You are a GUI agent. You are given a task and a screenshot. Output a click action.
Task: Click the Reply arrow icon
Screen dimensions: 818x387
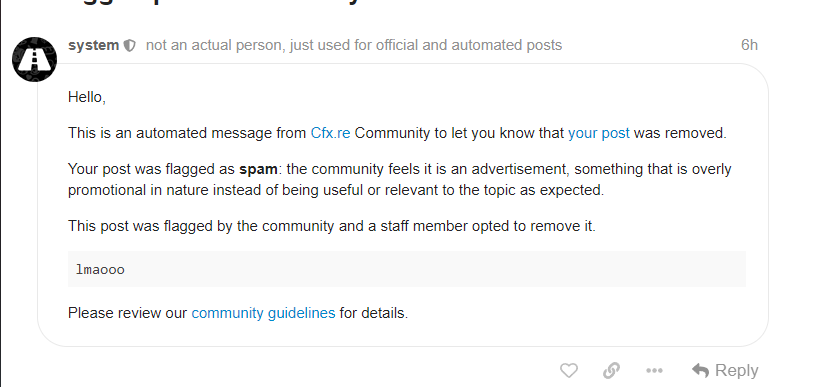pyautogui.click(x=700, y=371)
